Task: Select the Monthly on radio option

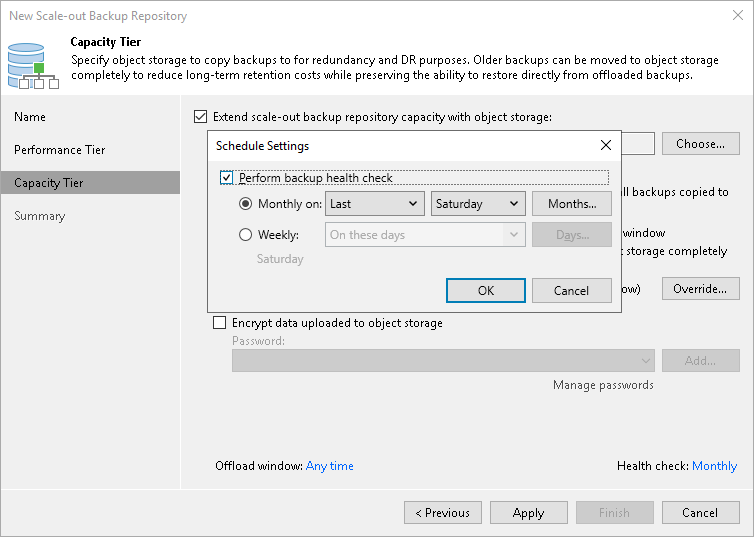Action: (246, 204)
